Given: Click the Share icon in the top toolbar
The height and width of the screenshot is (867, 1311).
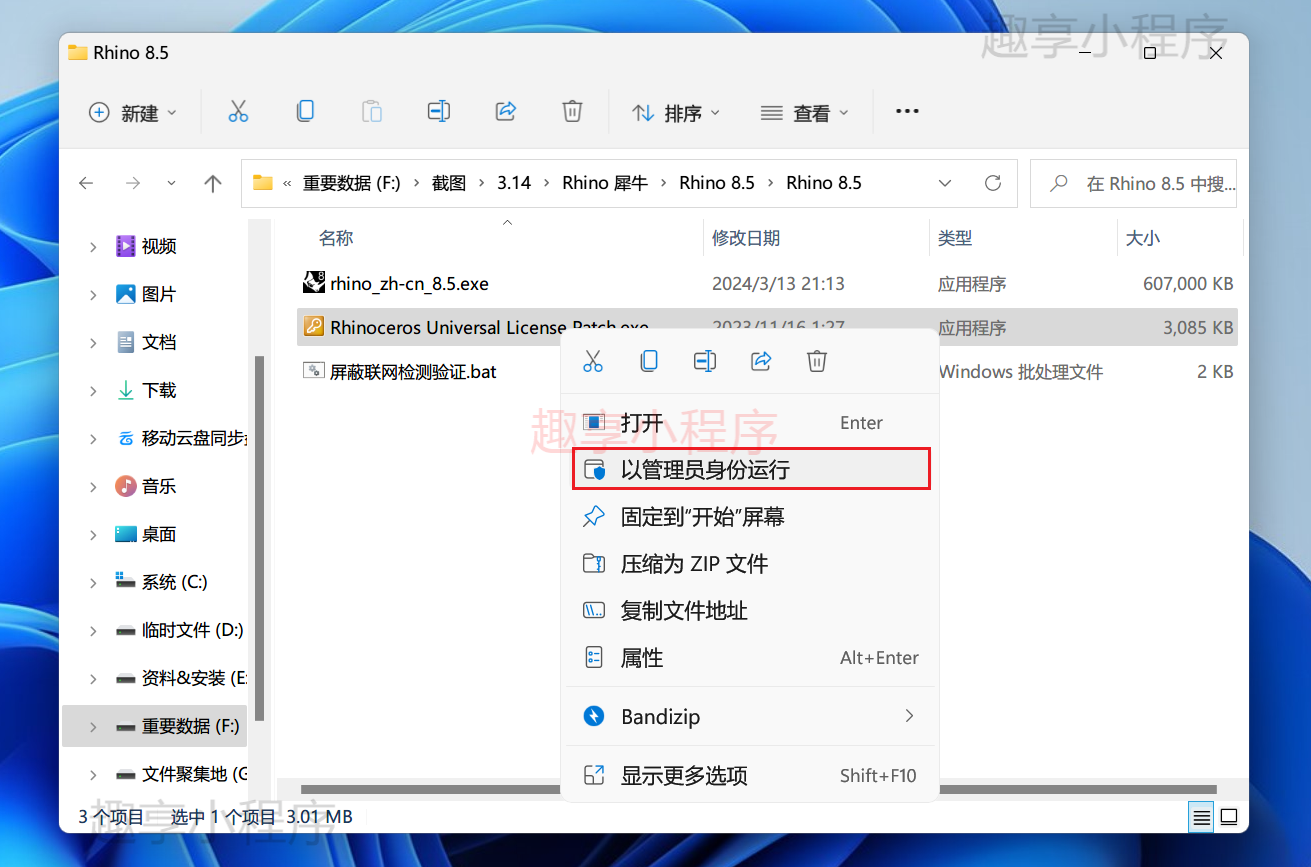Looking at the screenshot, I should (505, 112).
